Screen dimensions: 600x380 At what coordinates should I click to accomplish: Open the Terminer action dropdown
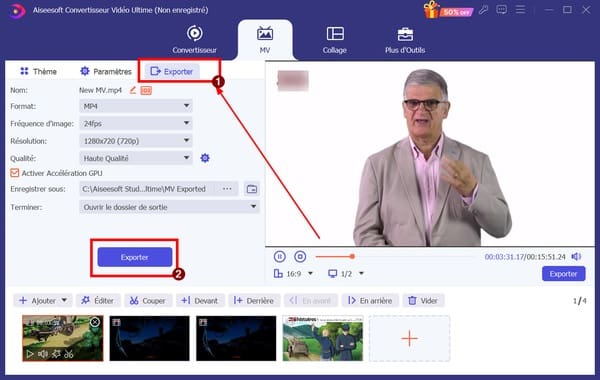(x=170, y=207)
